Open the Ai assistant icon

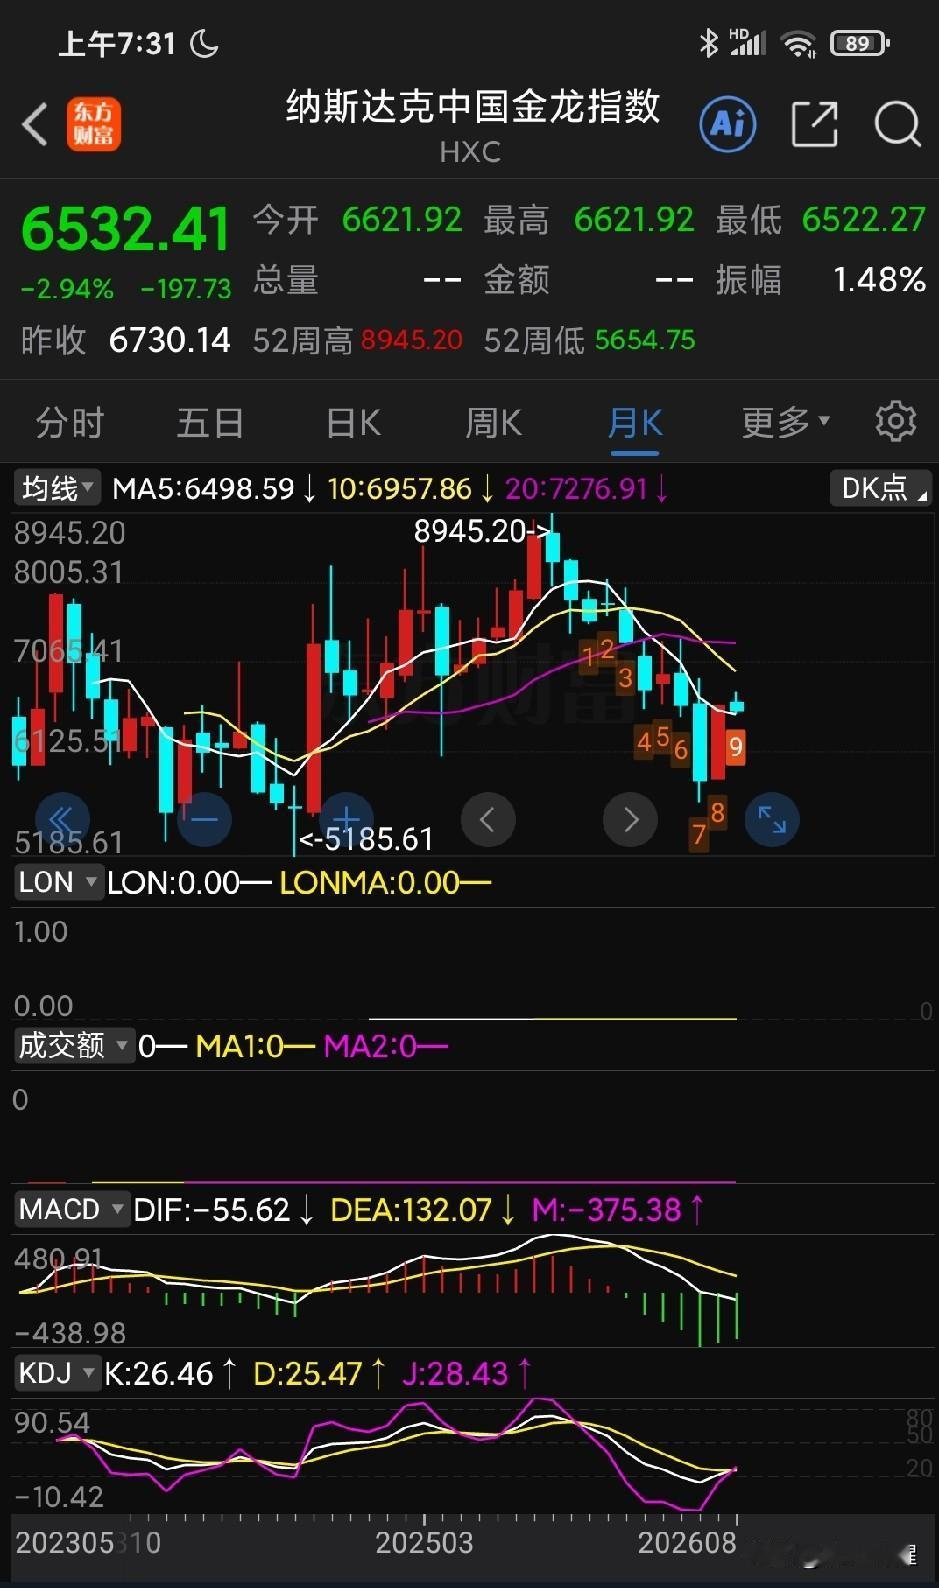pos(727,124)
